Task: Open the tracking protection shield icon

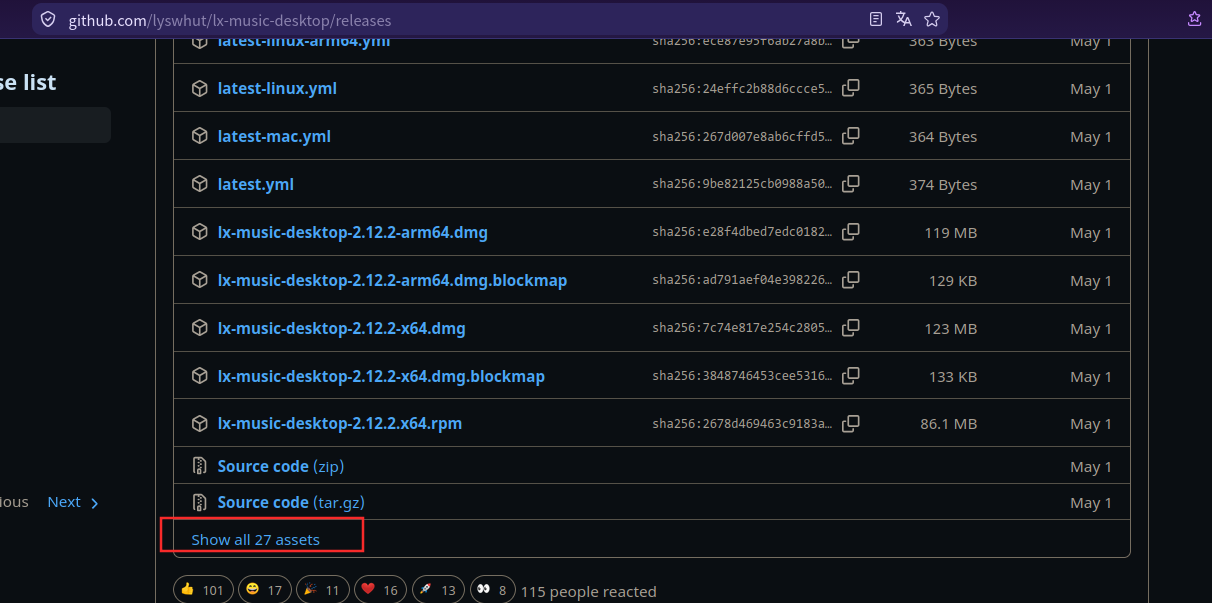Action: click(48, 19)
